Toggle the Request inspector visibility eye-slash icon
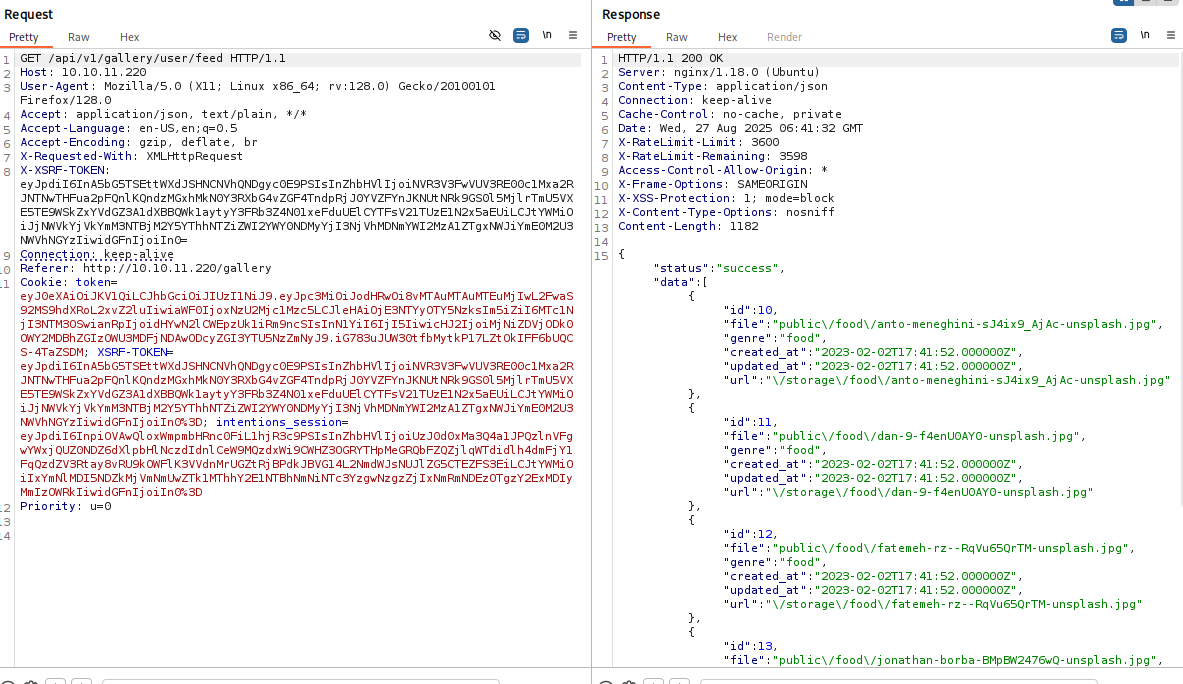 (x=495, y=35)
